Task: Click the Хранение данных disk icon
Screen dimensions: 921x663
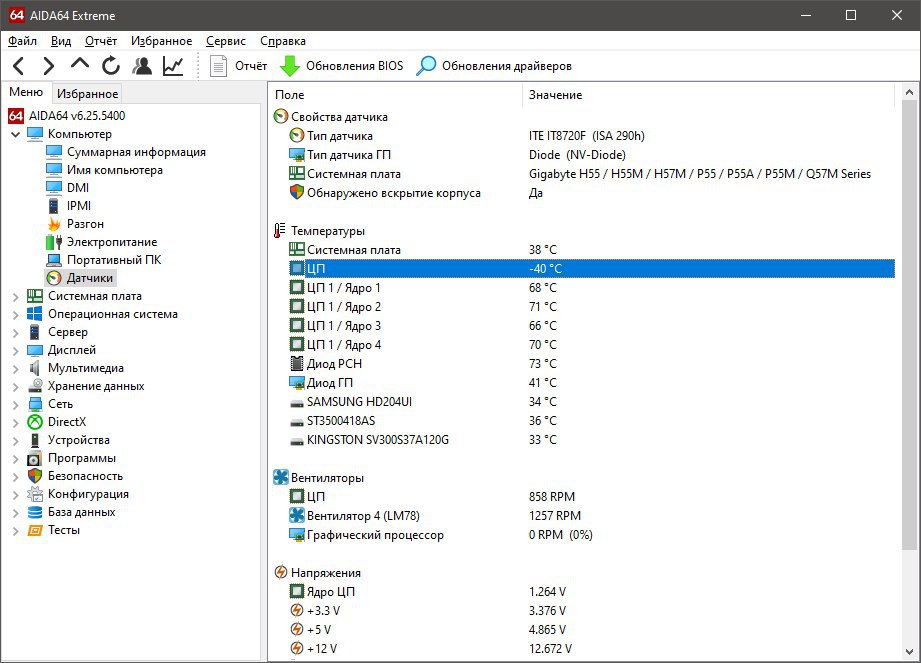Action: point(35,386)
